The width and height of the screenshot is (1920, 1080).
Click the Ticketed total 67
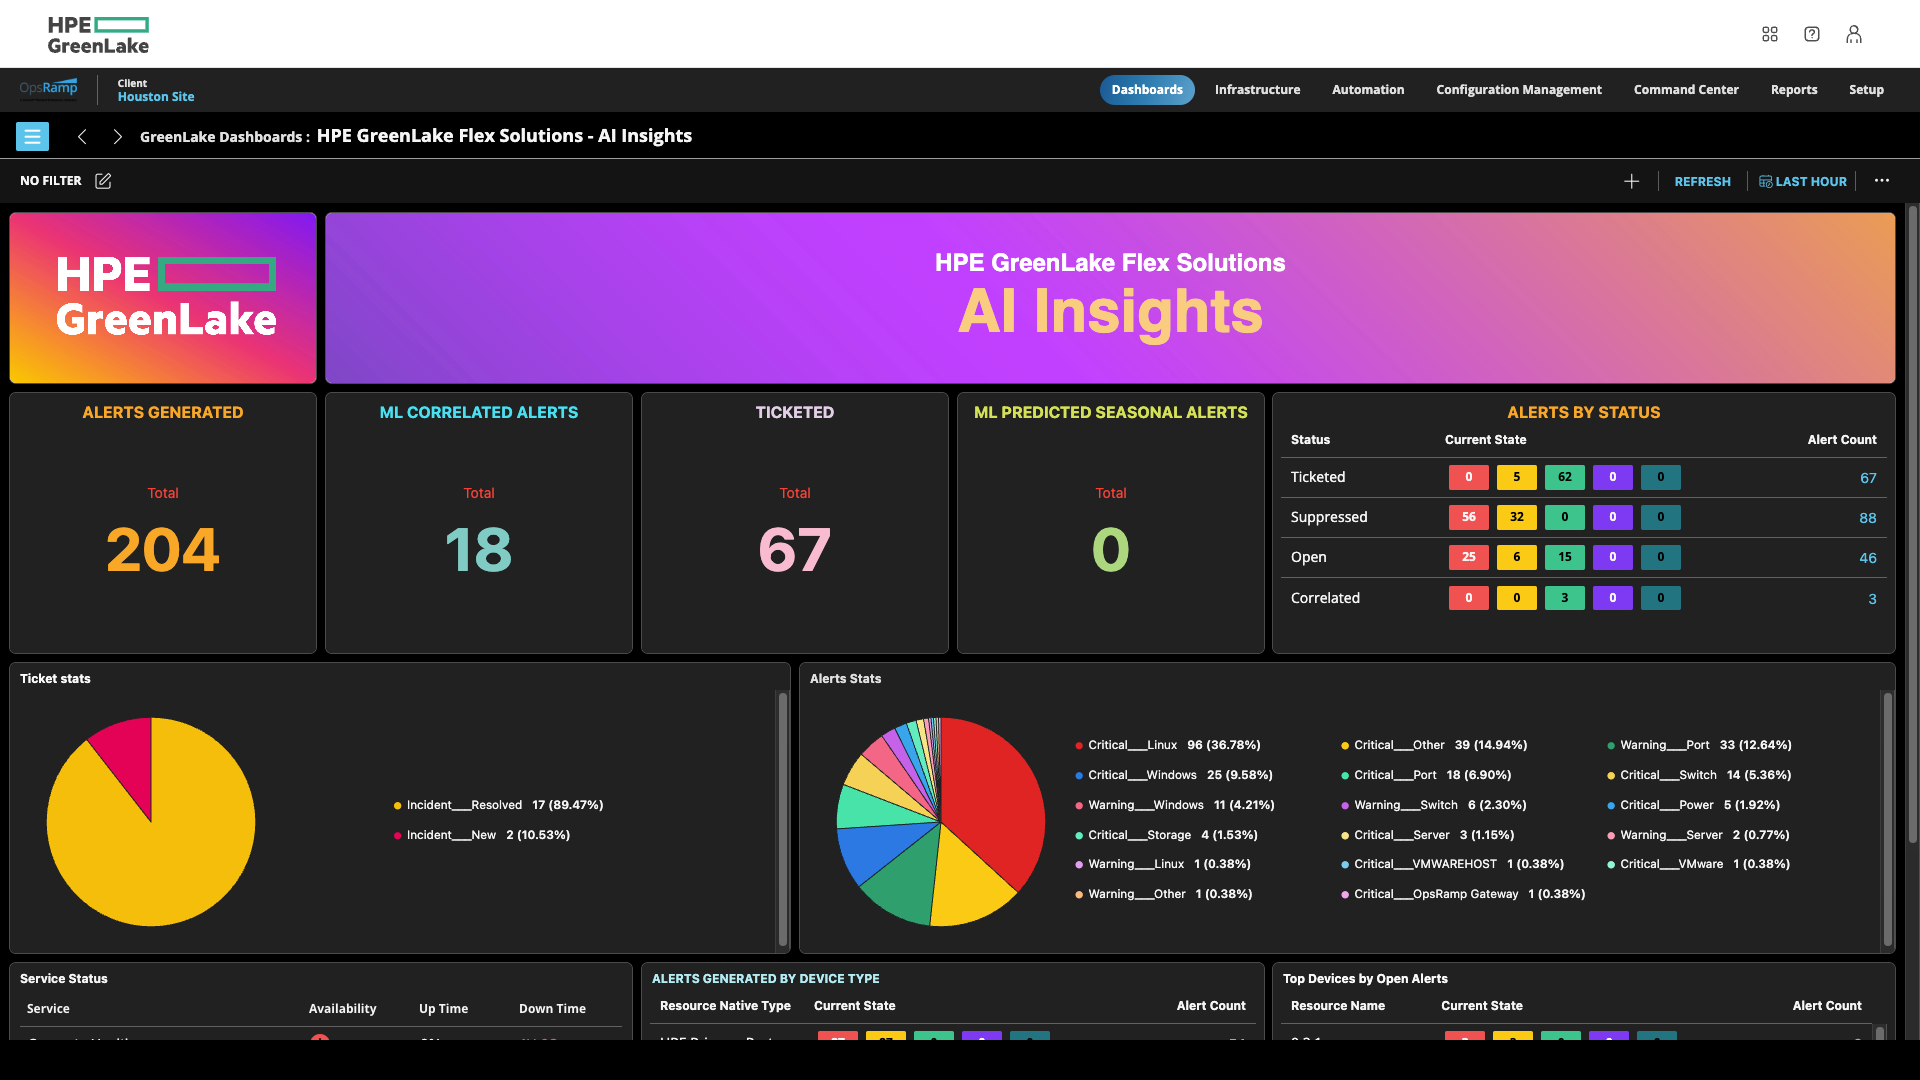pos(794,550)
